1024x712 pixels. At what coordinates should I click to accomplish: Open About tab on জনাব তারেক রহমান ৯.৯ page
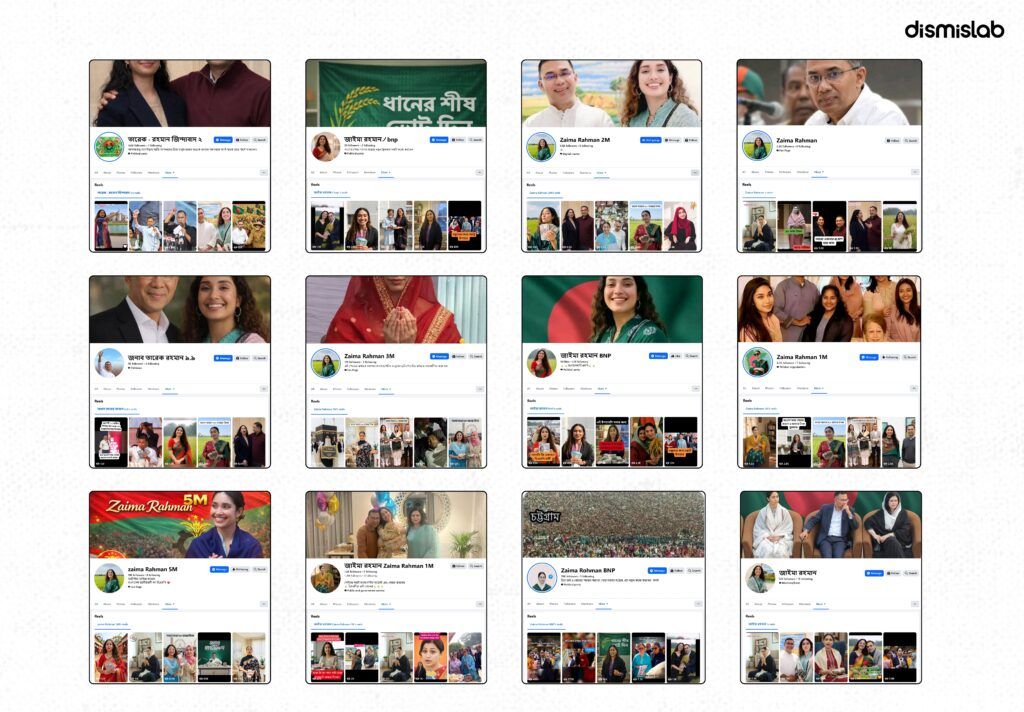point(107,389)
